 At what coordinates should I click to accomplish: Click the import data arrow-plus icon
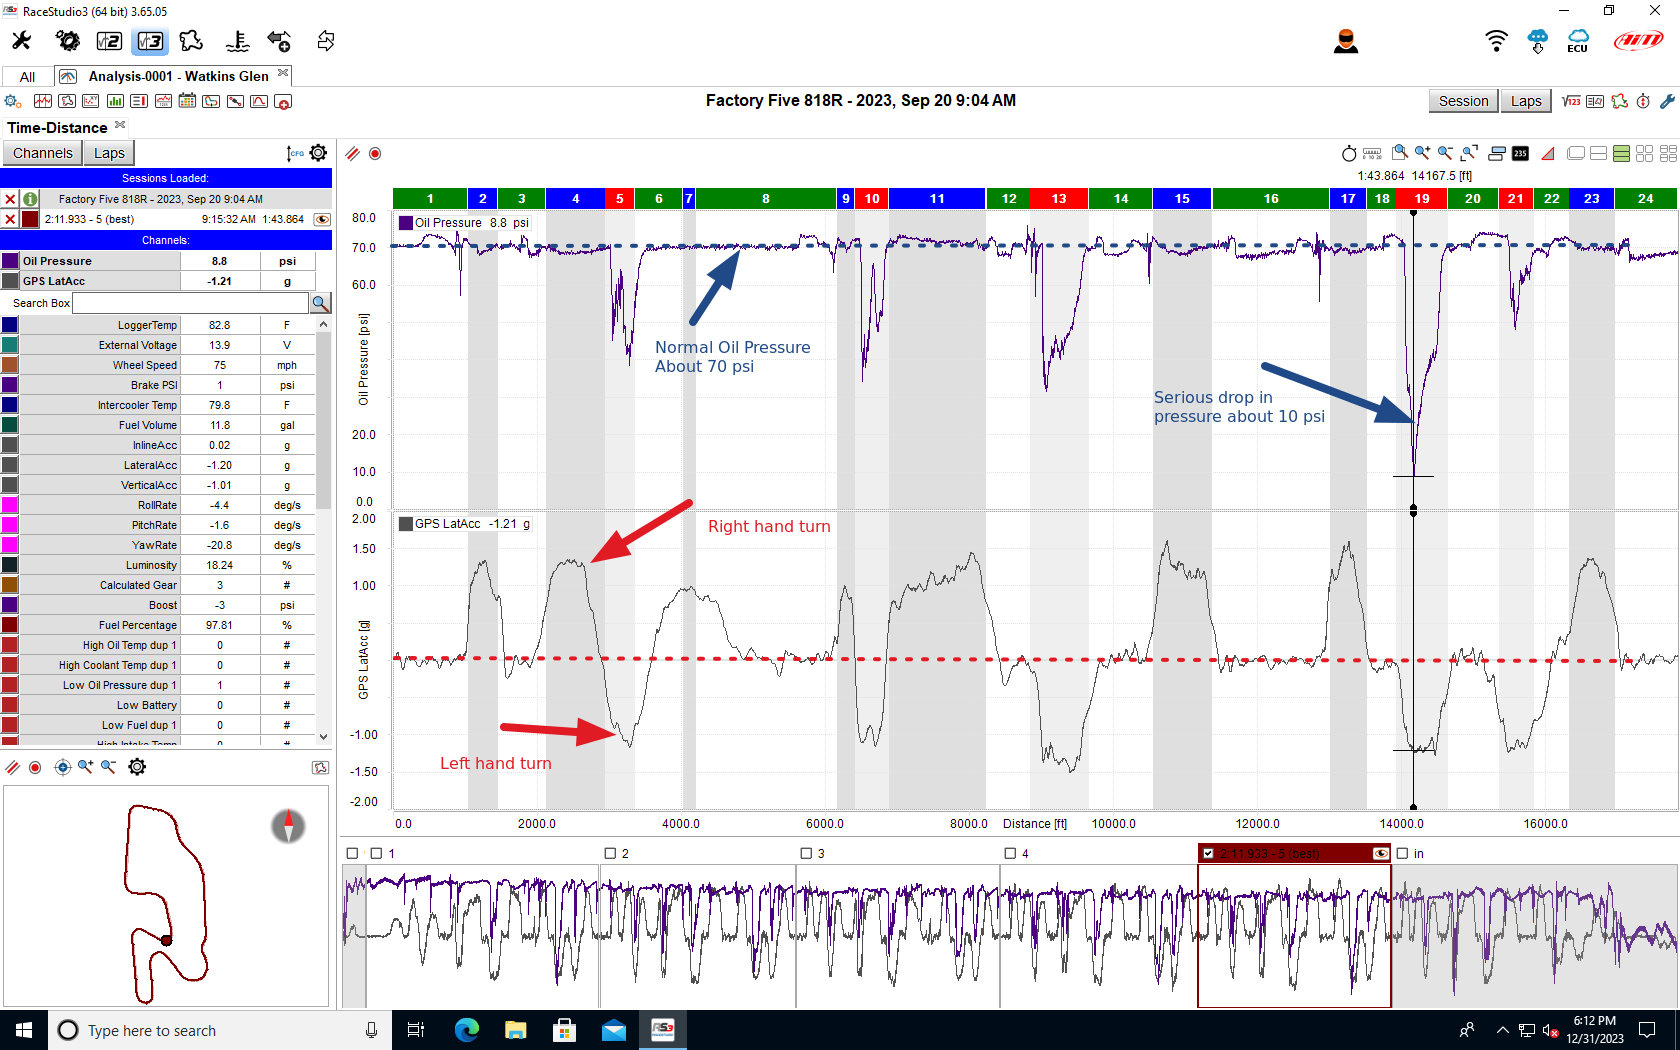coord(279,41)
